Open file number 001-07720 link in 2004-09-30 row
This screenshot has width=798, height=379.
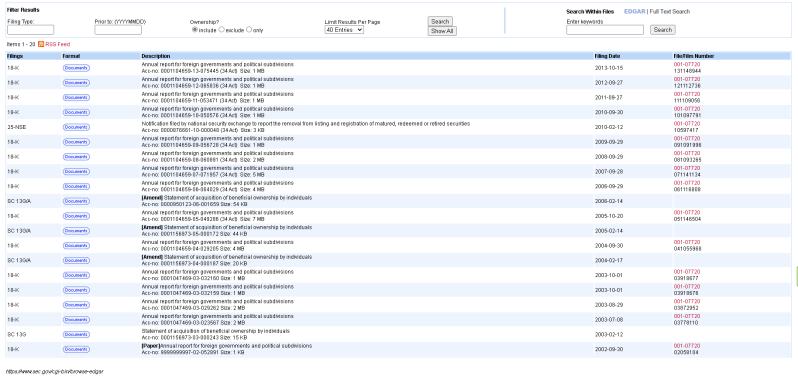(687, 242)
